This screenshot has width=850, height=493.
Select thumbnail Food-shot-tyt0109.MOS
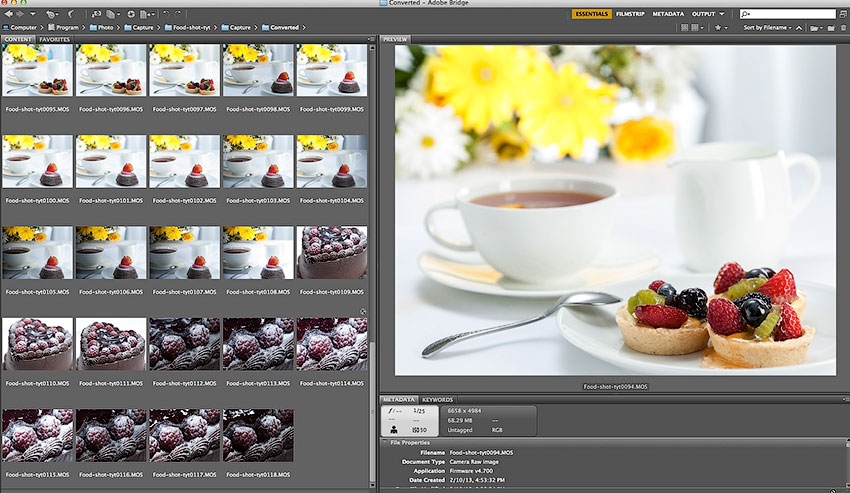tap(332, 253)
